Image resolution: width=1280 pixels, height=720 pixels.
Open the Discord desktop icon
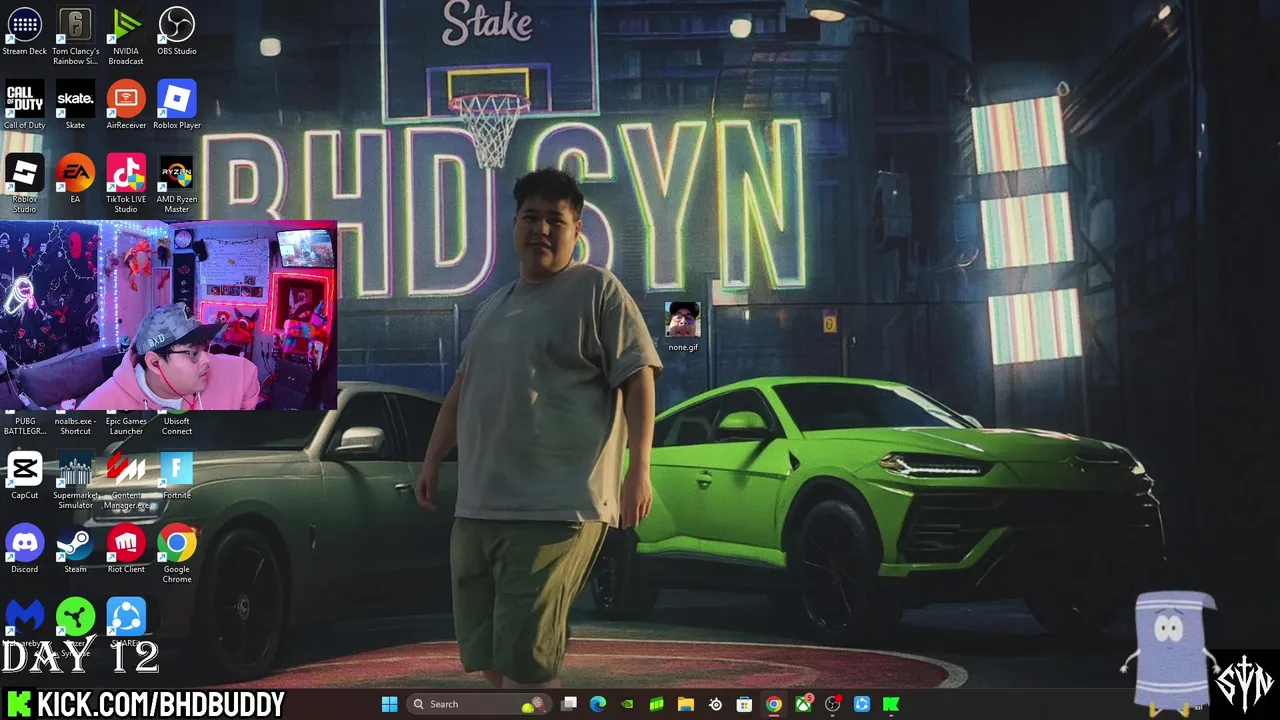pos(25,549)
